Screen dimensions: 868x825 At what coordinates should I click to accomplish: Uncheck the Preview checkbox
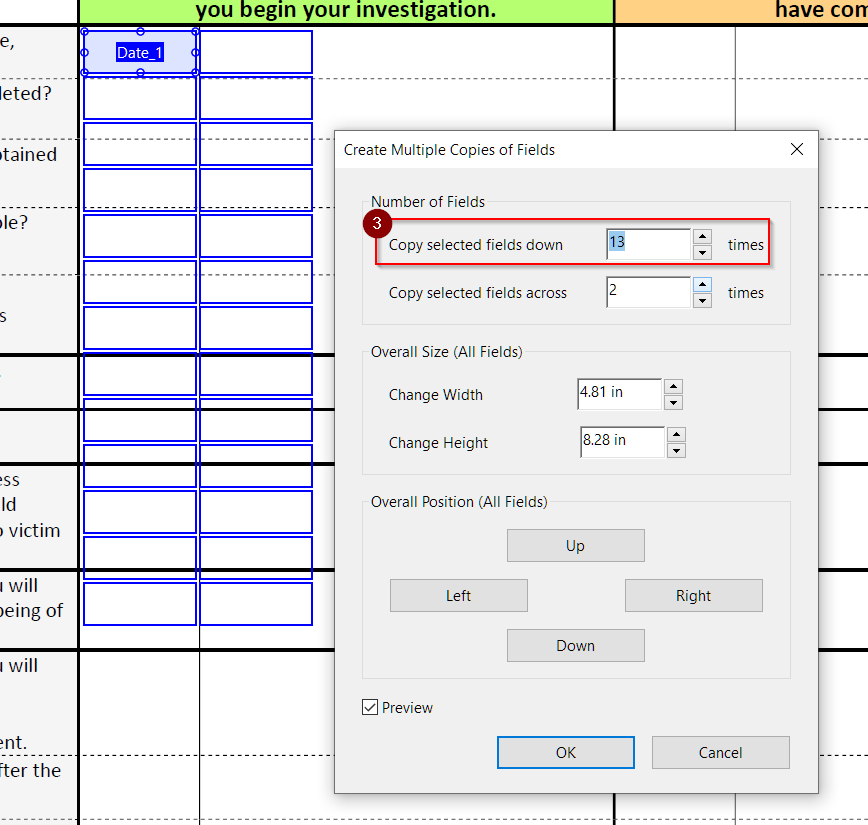[x=371, y=708]
